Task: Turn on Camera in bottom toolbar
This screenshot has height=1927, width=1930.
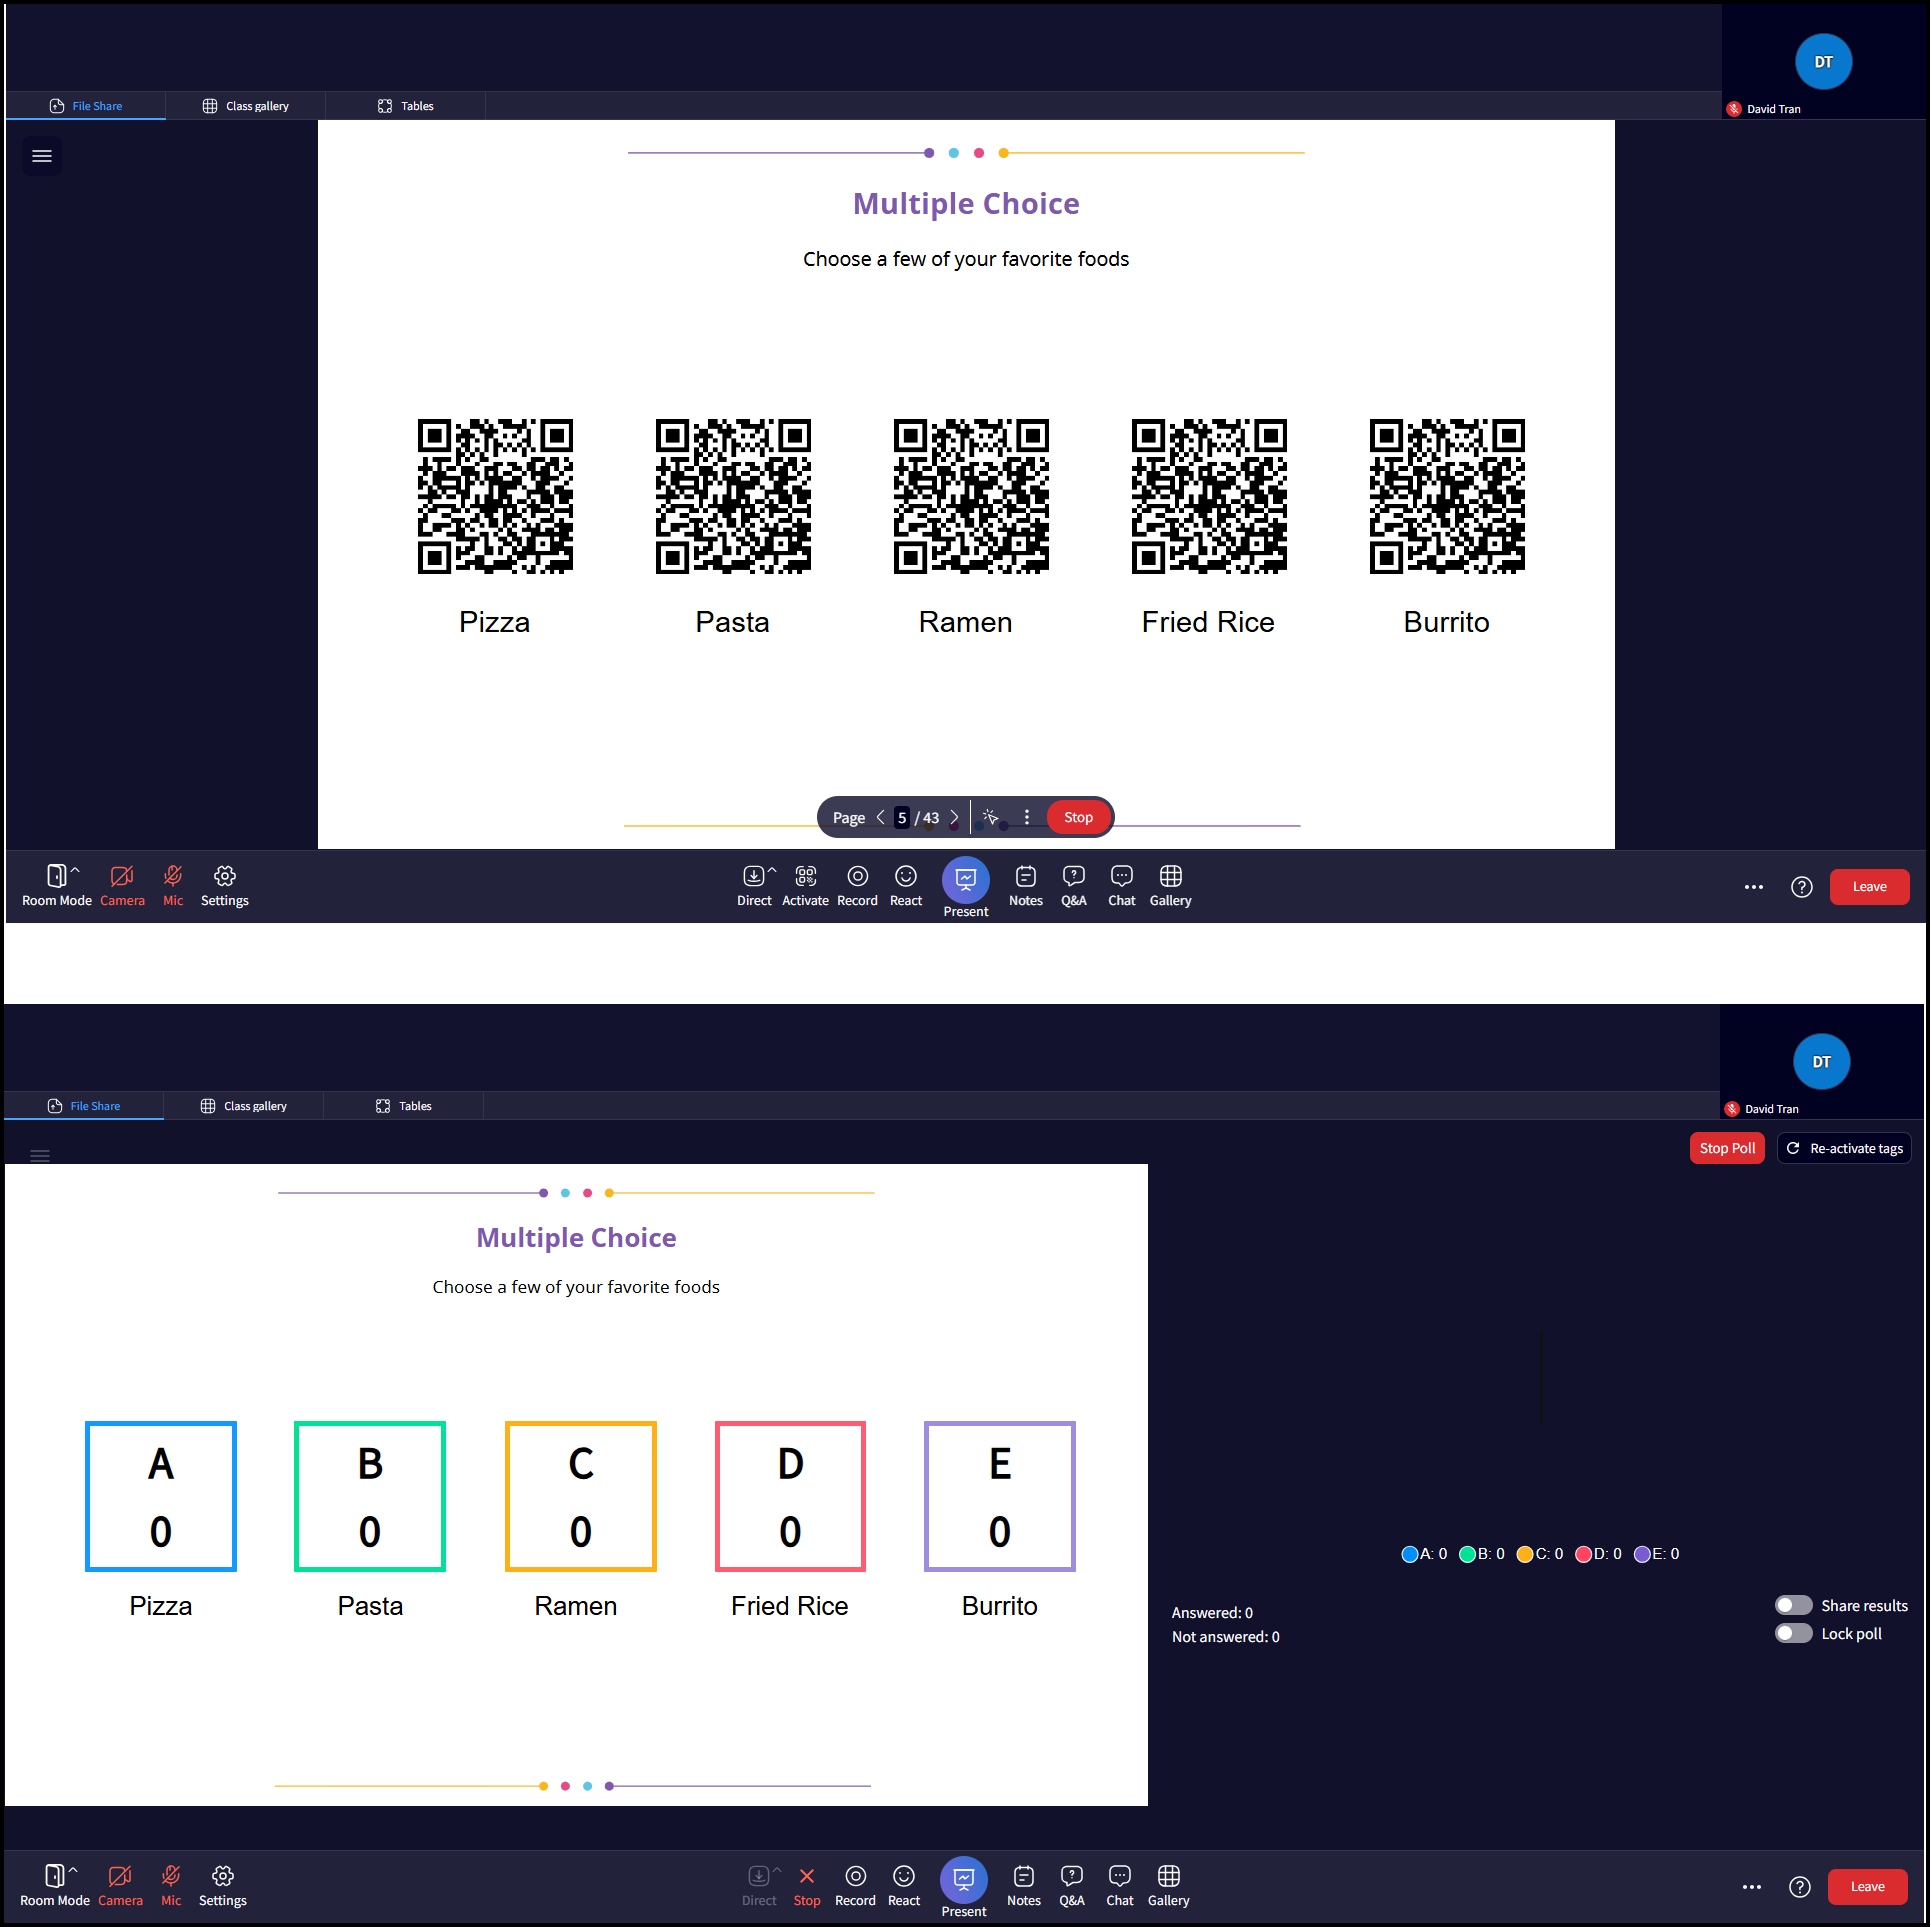Action: 120,1886
